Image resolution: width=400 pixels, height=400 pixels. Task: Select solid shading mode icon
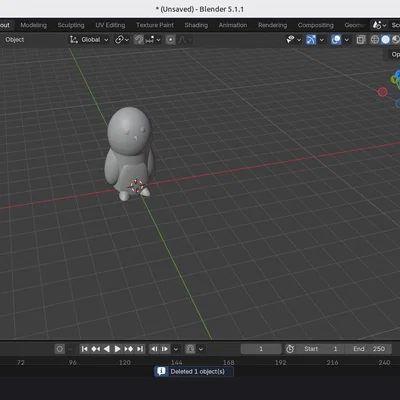[x=385, y=40]
